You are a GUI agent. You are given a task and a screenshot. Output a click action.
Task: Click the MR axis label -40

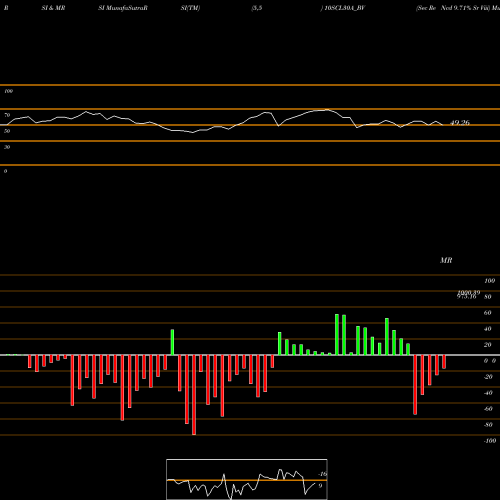pyautogui.click(x=488, y=393)
